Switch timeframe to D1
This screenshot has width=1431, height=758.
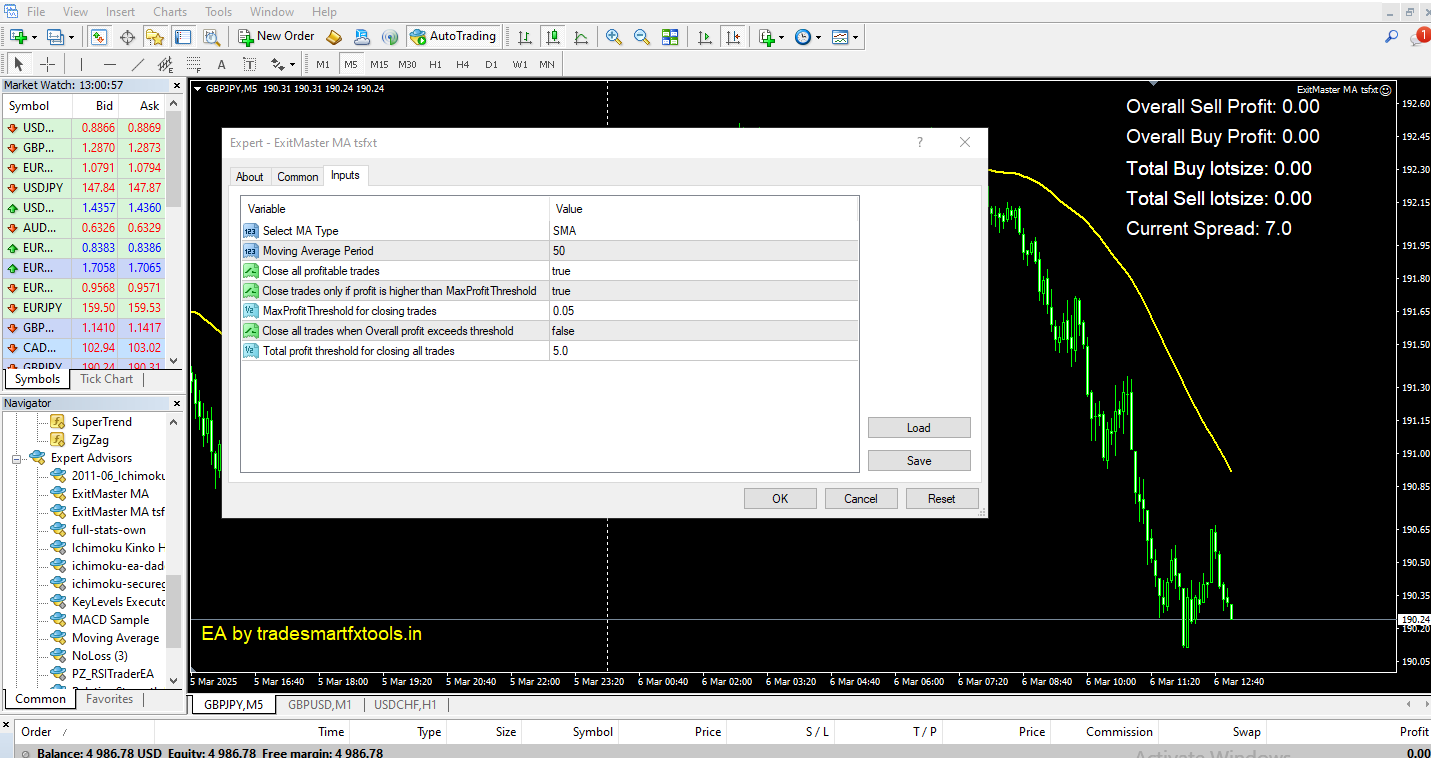[x=491, y=64]
